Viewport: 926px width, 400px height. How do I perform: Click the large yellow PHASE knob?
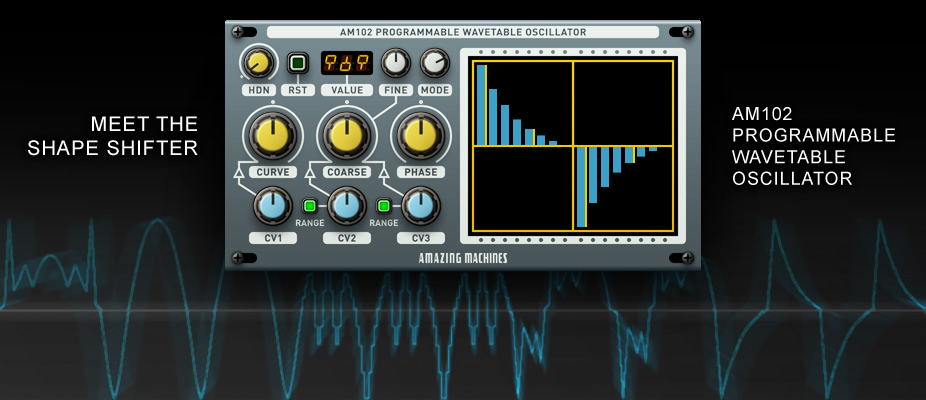click(420, 135)
